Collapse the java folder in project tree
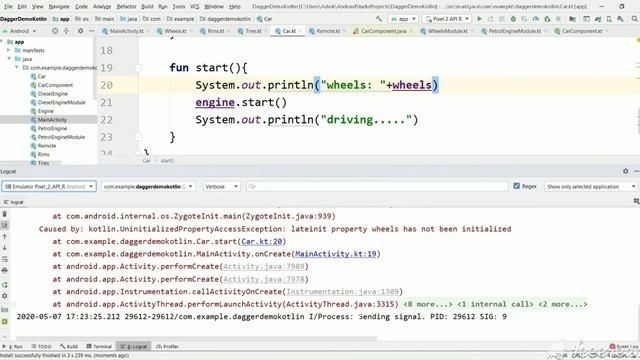Image resolution: width=640 pixels, height=360 pixels. pos(9,59)
